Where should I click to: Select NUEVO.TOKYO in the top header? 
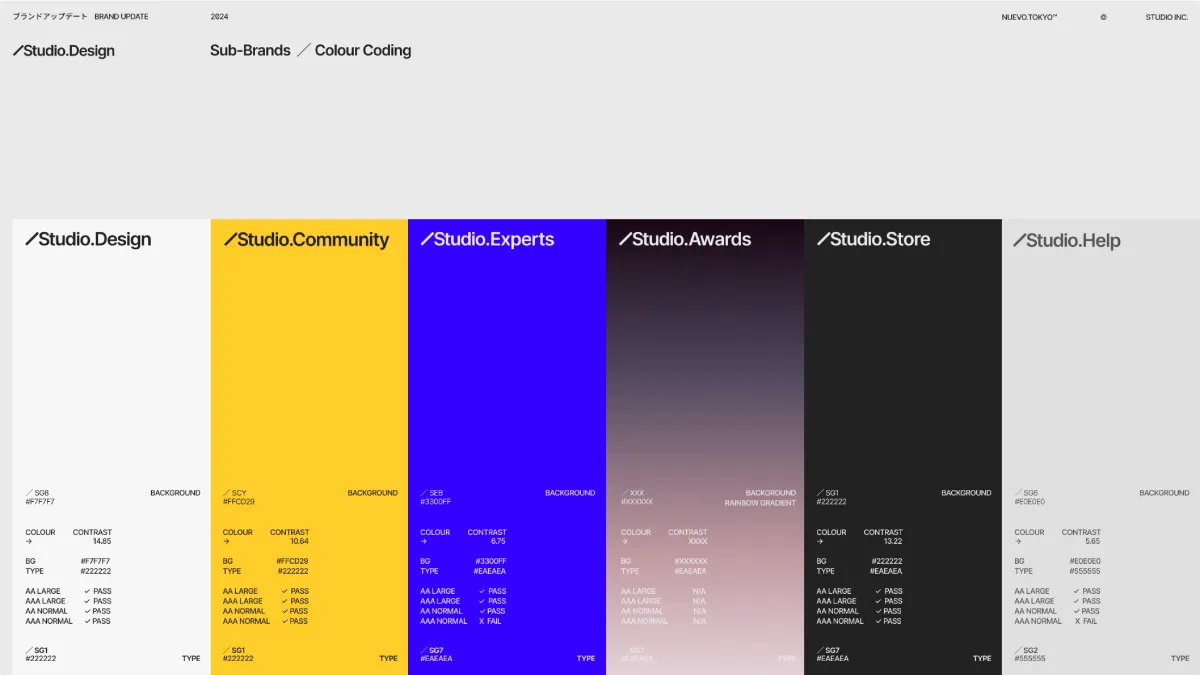1029,17
